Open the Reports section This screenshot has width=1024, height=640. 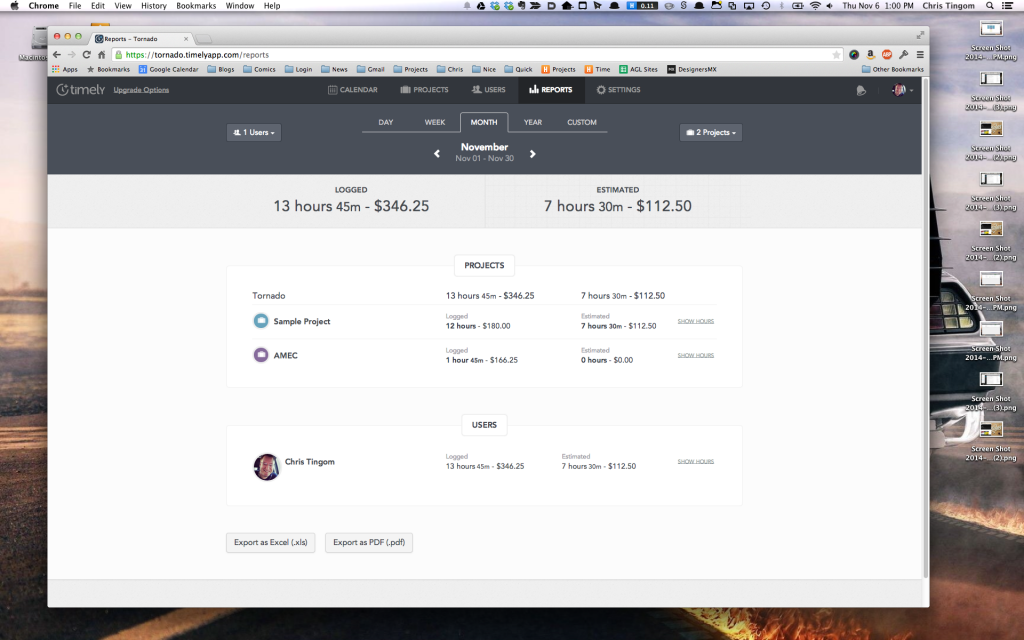pyautogui.click(x=551, y=89)
